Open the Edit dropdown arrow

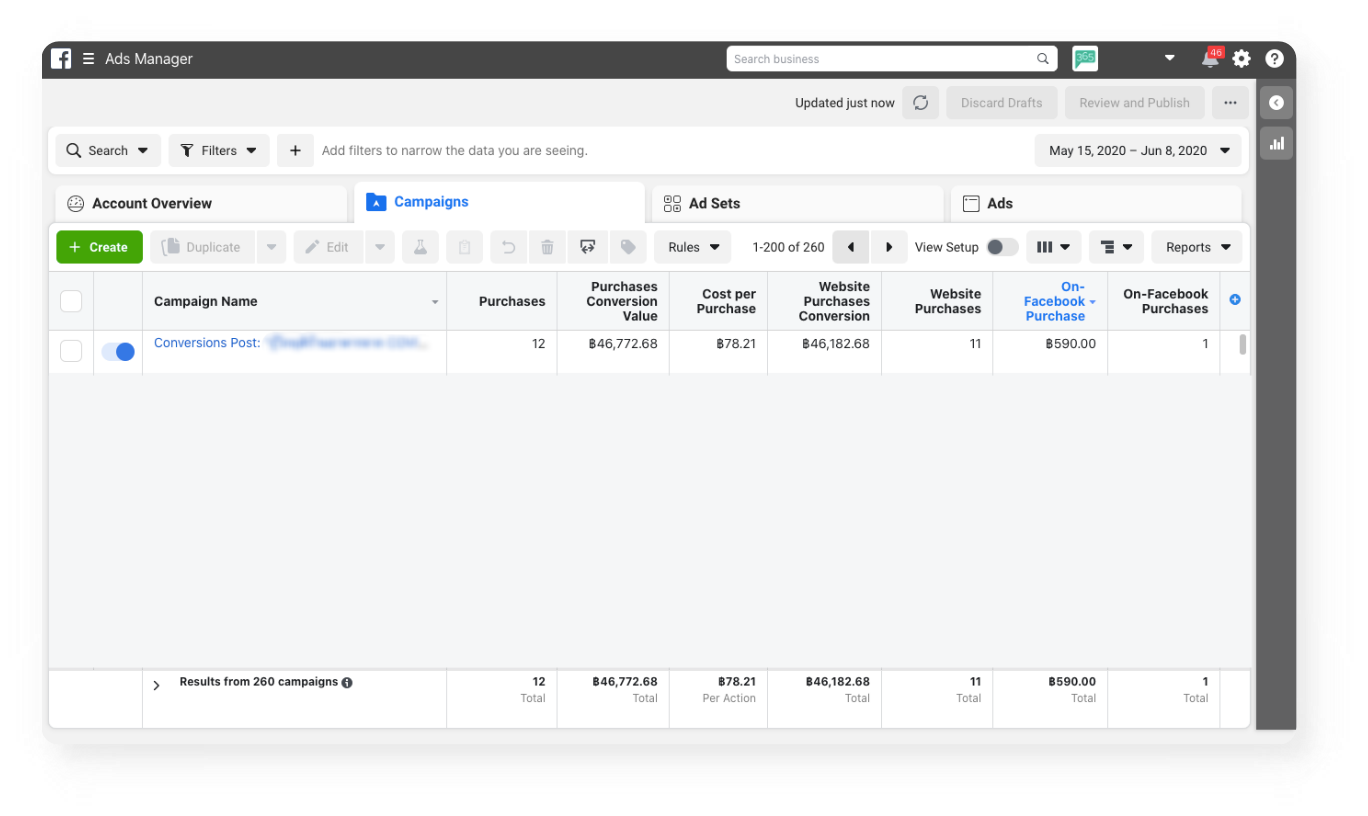[380, 247]
